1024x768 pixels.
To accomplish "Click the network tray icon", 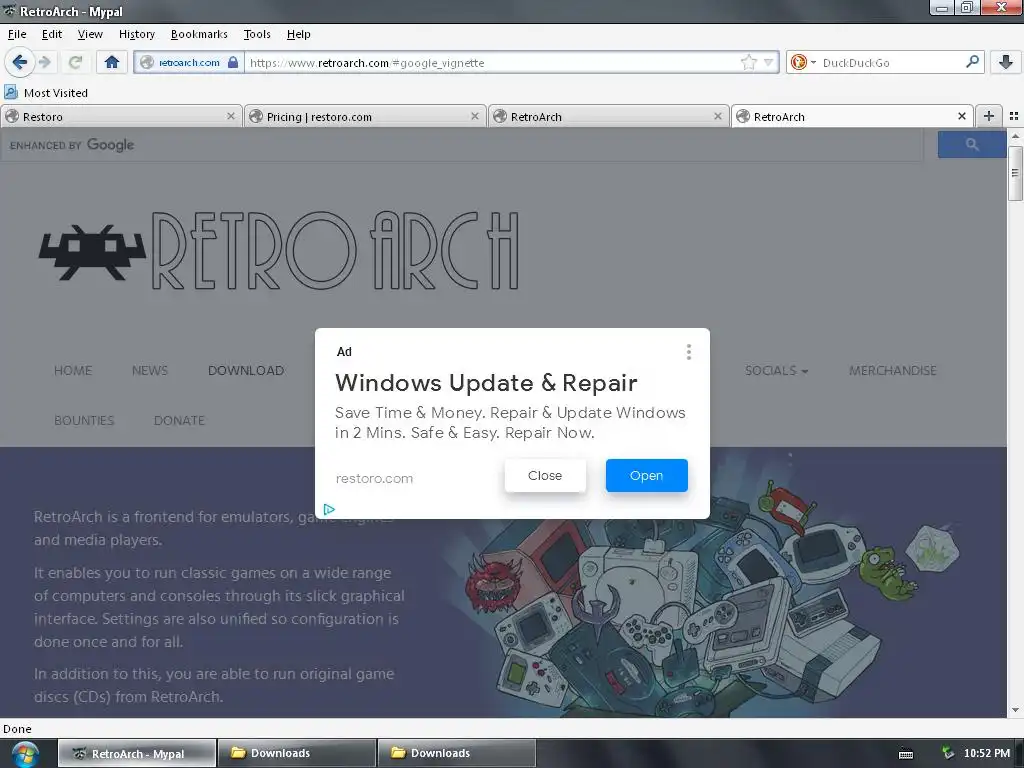I will (948, 753).
